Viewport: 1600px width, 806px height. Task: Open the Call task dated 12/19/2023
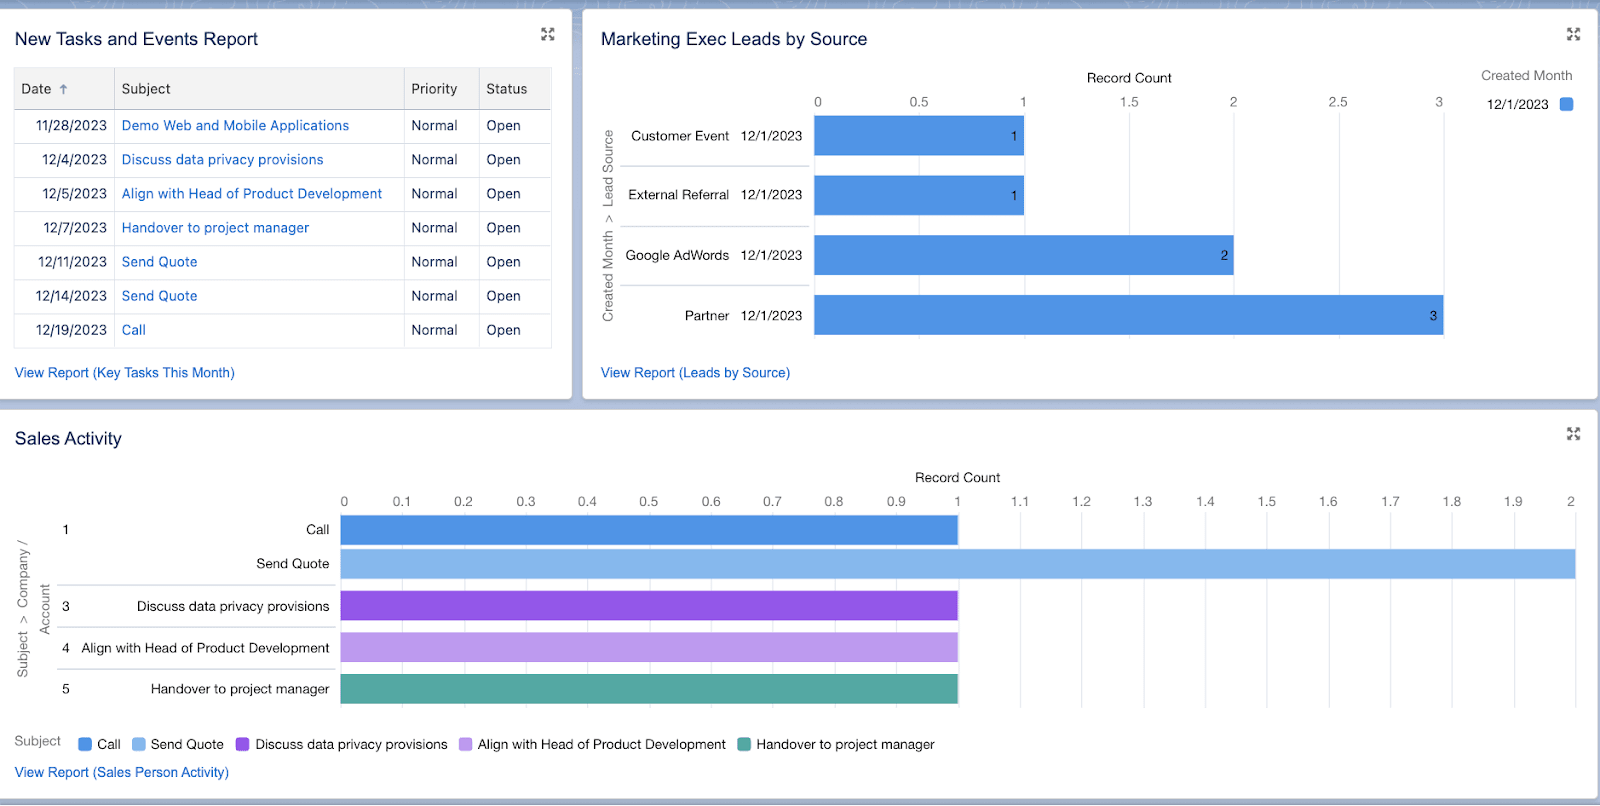click(x=134, y=330)
